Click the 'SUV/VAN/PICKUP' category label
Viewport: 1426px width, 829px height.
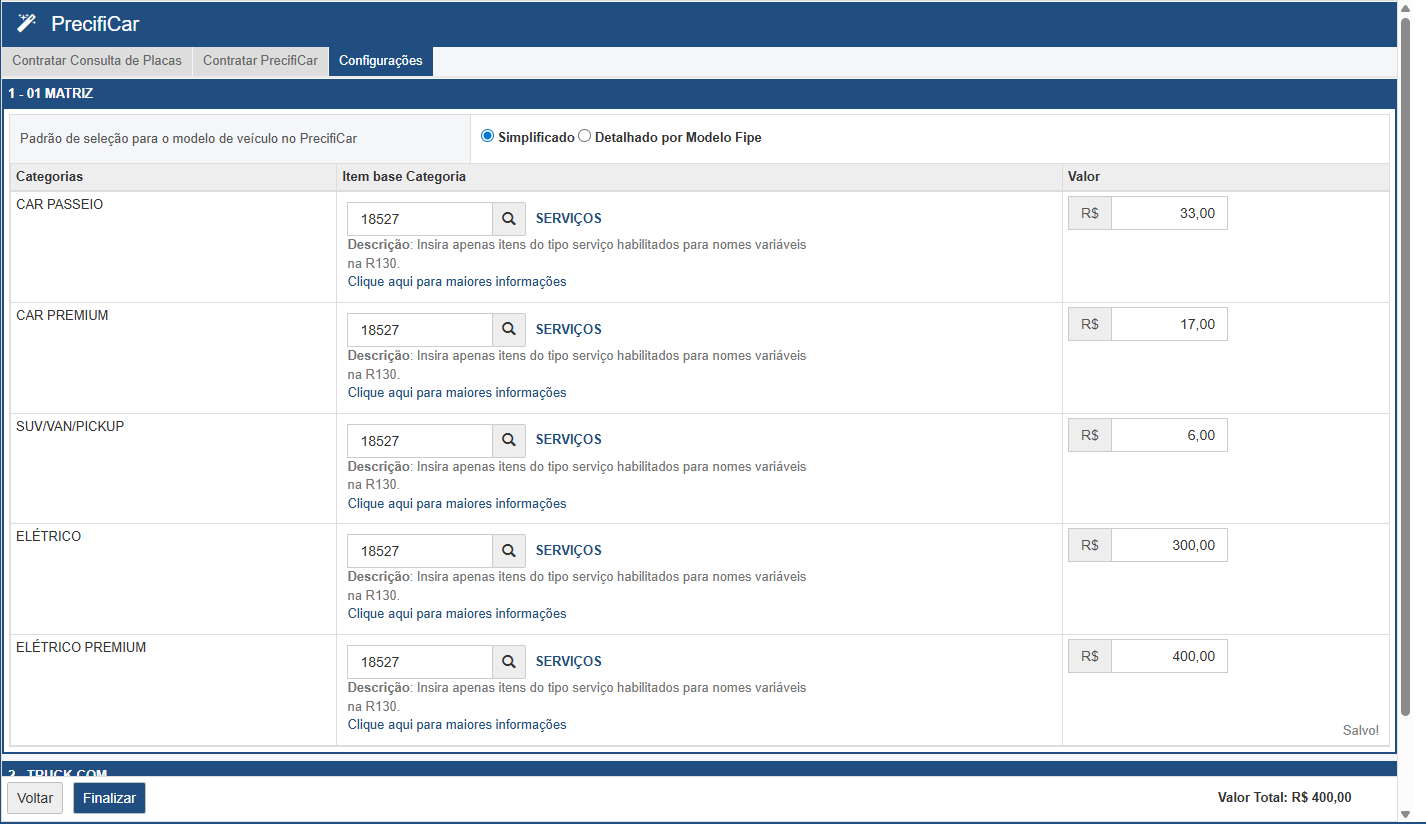click(x=70, y=427)
